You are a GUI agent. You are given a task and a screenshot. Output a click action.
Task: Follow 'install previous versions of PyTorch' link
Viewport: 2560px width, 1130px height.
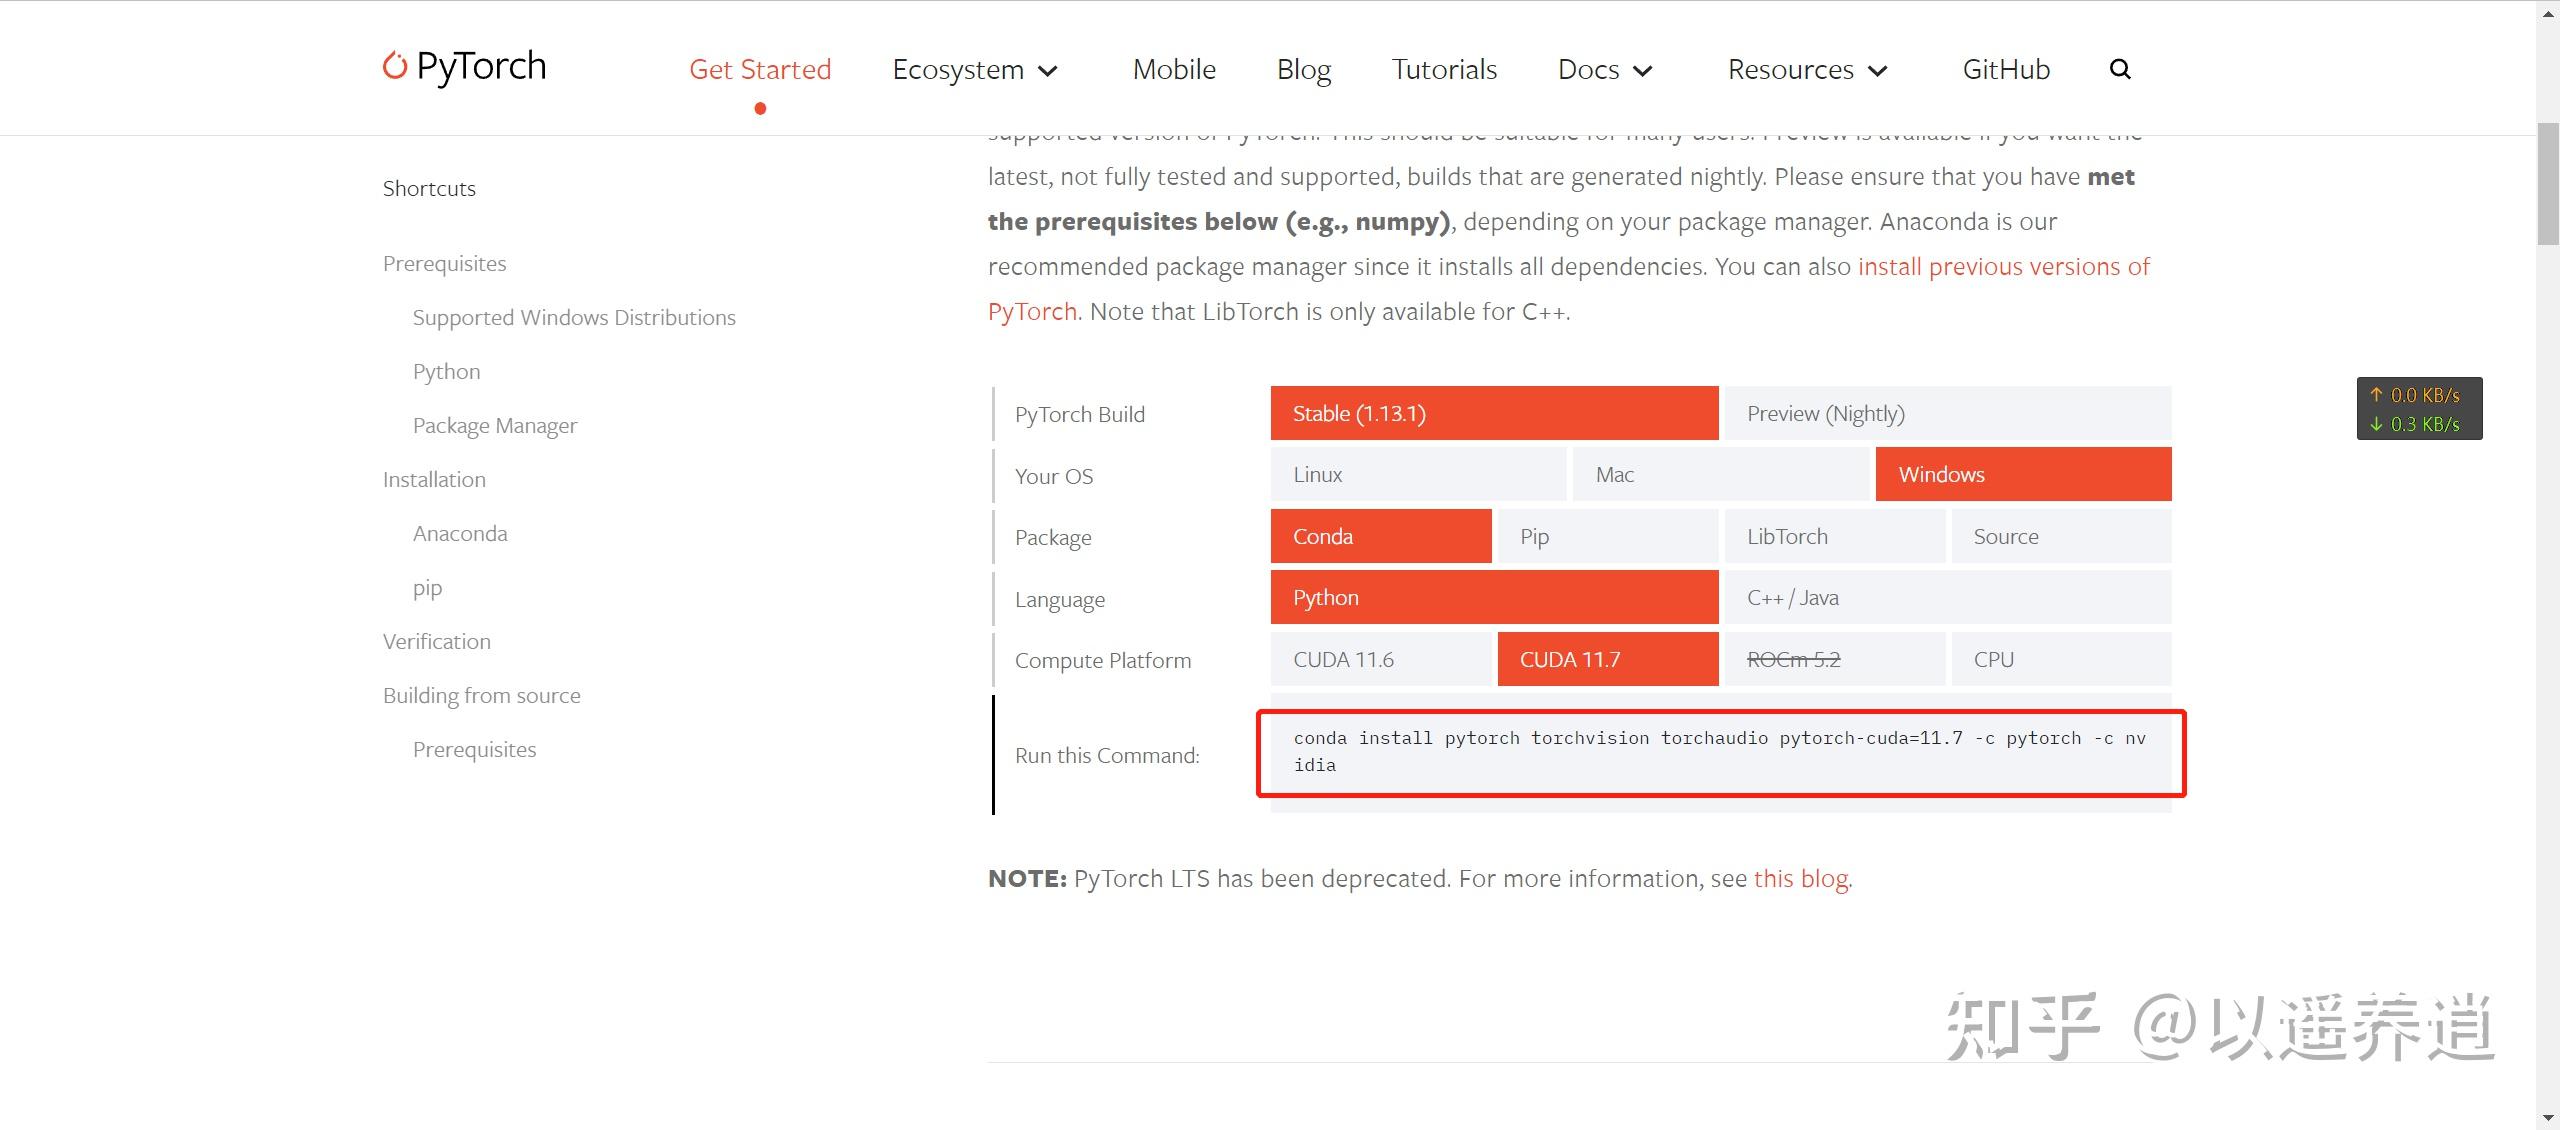[2002, 267]
